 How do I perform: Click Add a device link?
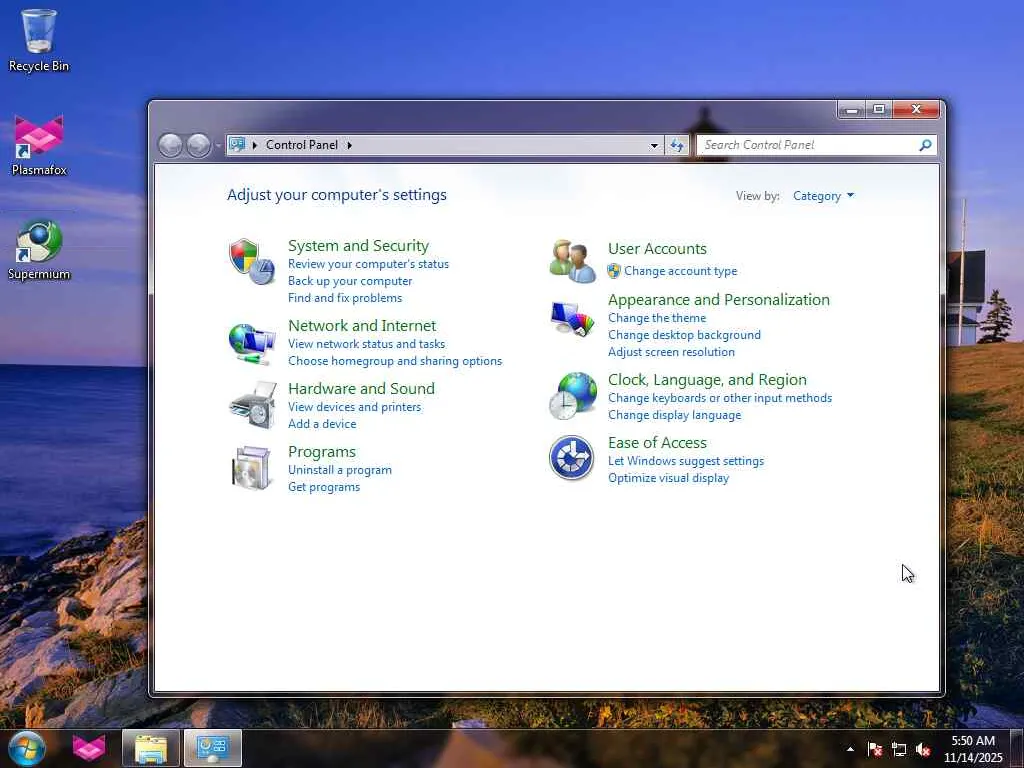[x=322, y=424]
